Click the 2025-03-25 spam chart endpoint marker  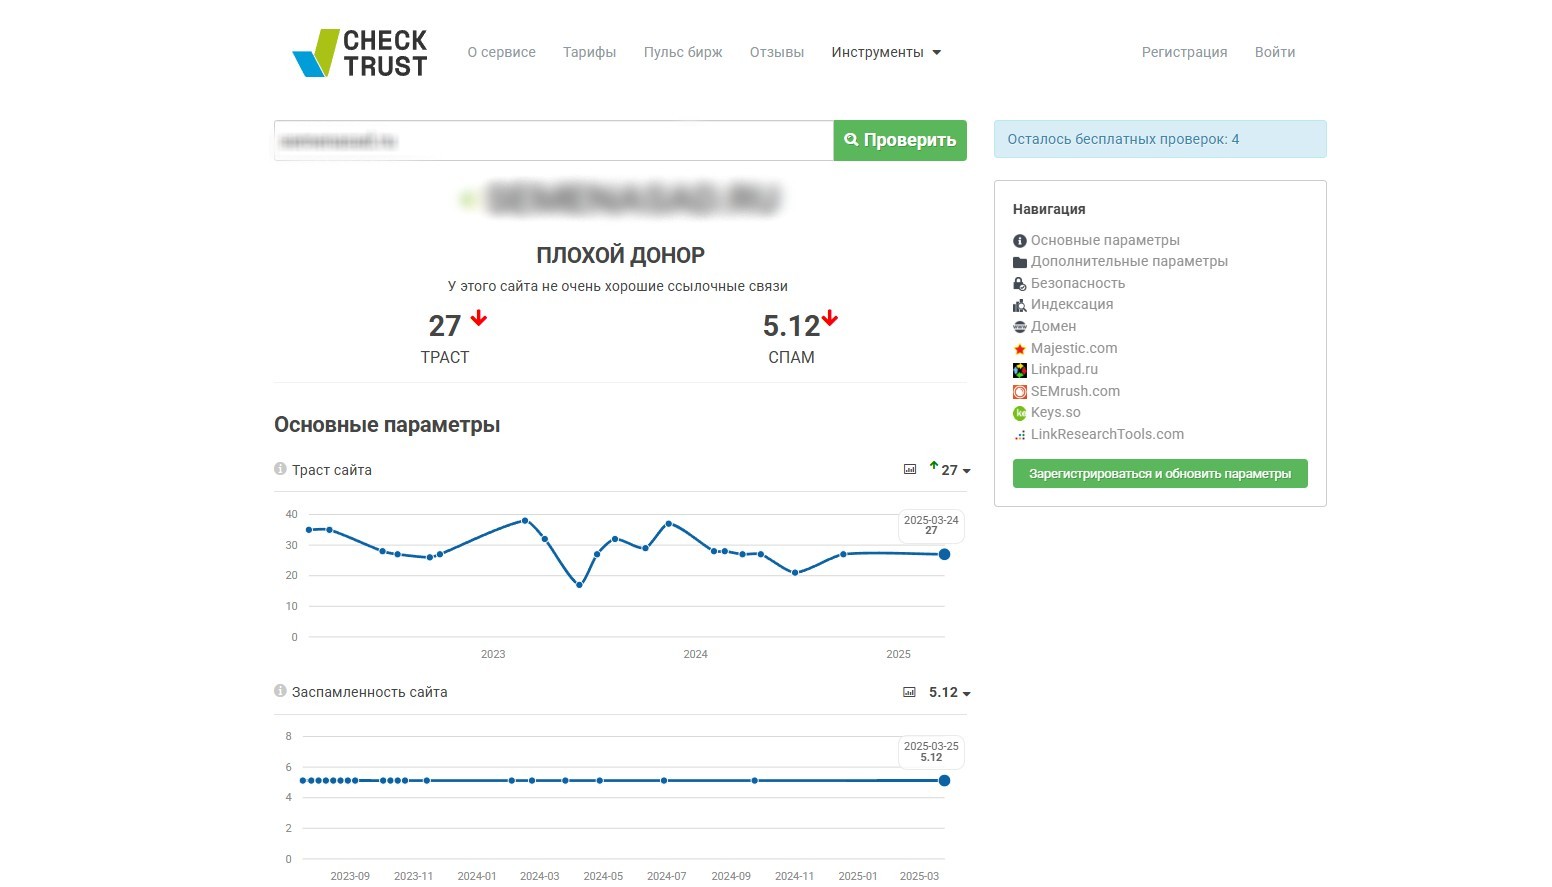(944, 780)
